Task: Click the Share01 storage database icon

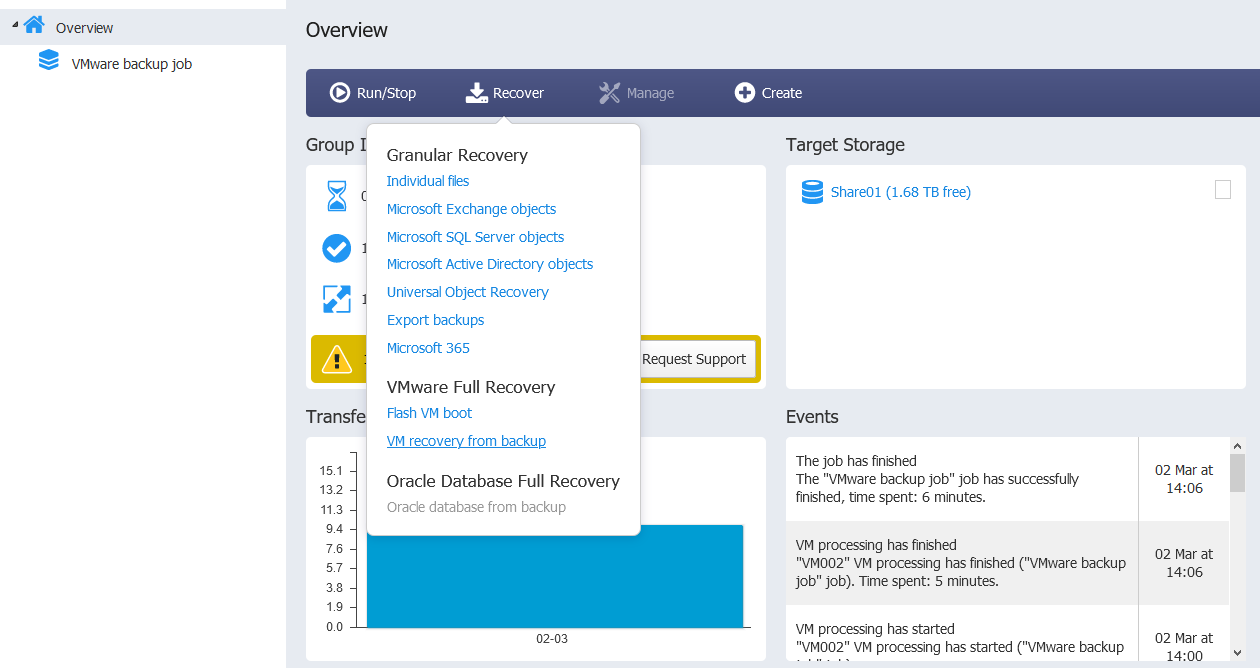Action: [x=812, y=192]
